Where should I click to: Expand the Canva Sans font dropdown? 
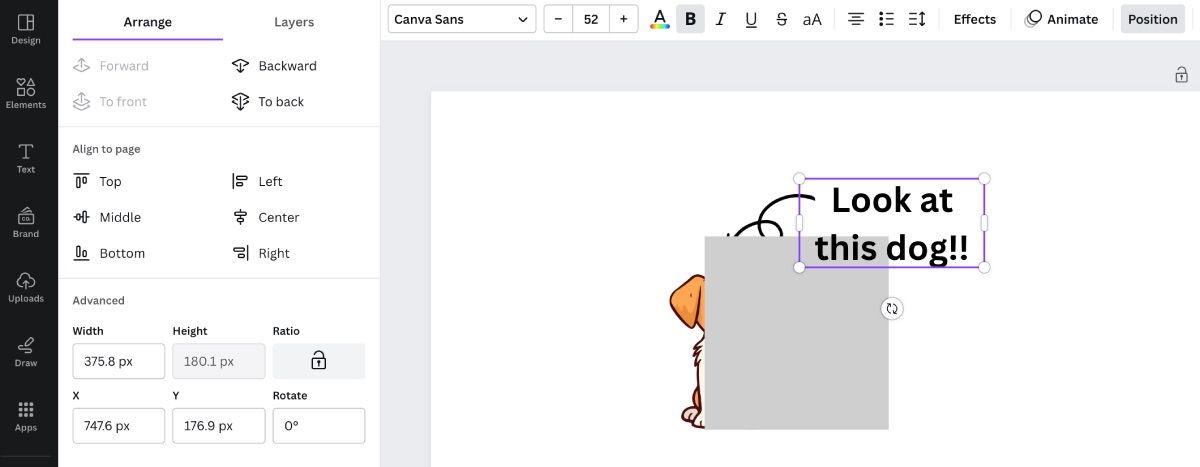click(x=461, y=19)
